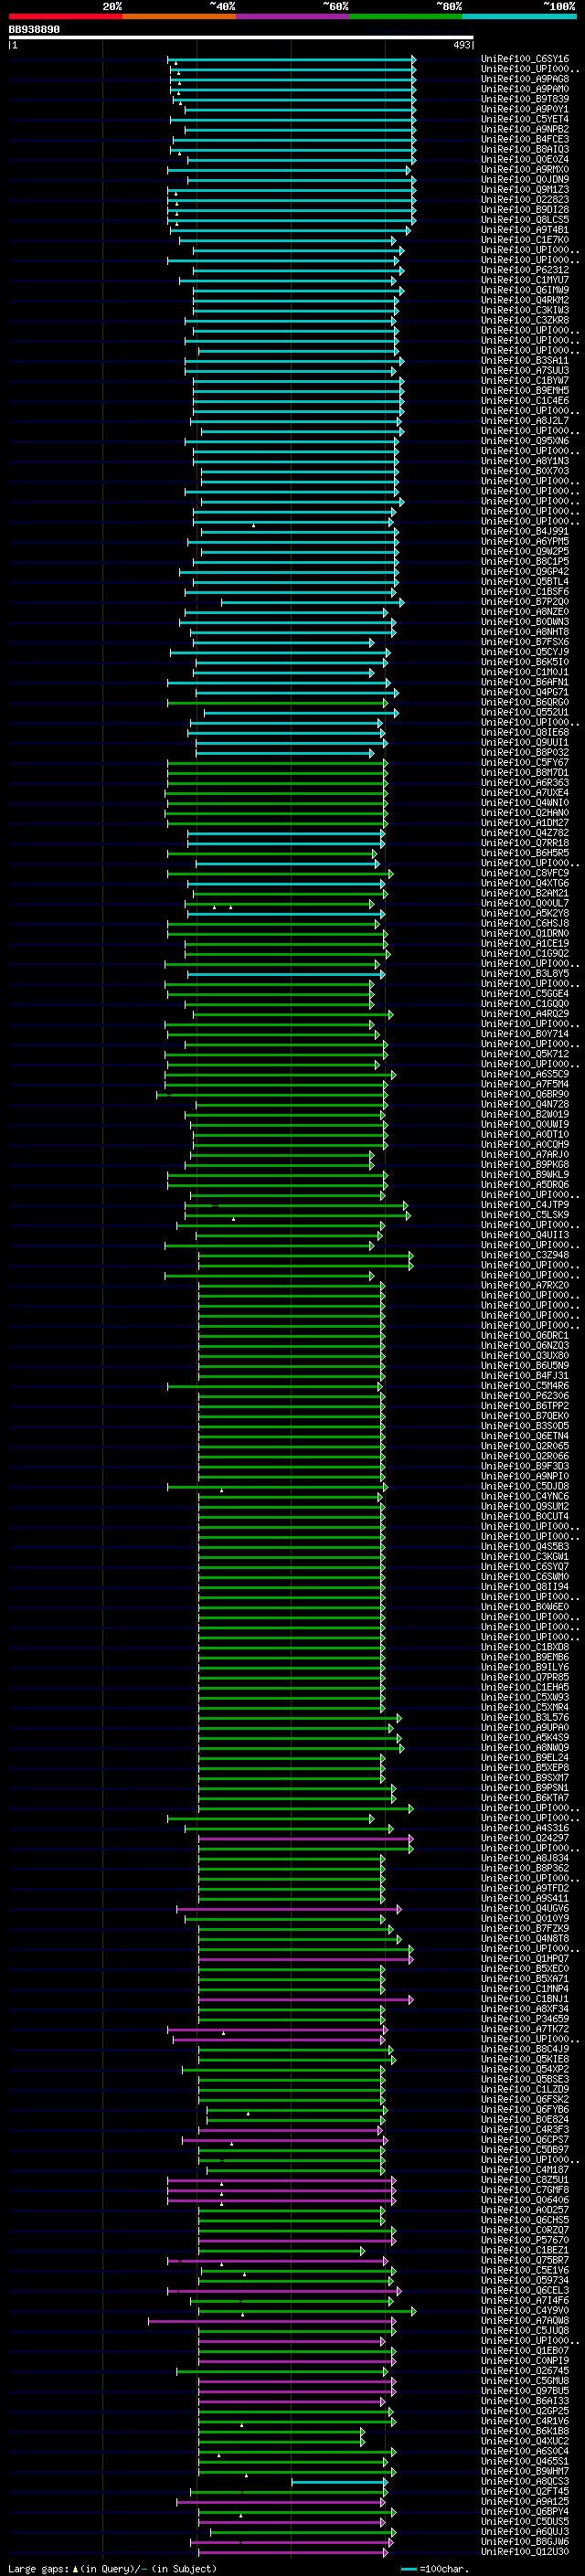Click the hit label UniRef100_P34659
This screenshot has height=2576, width=585.
(x=525, y=2020)
